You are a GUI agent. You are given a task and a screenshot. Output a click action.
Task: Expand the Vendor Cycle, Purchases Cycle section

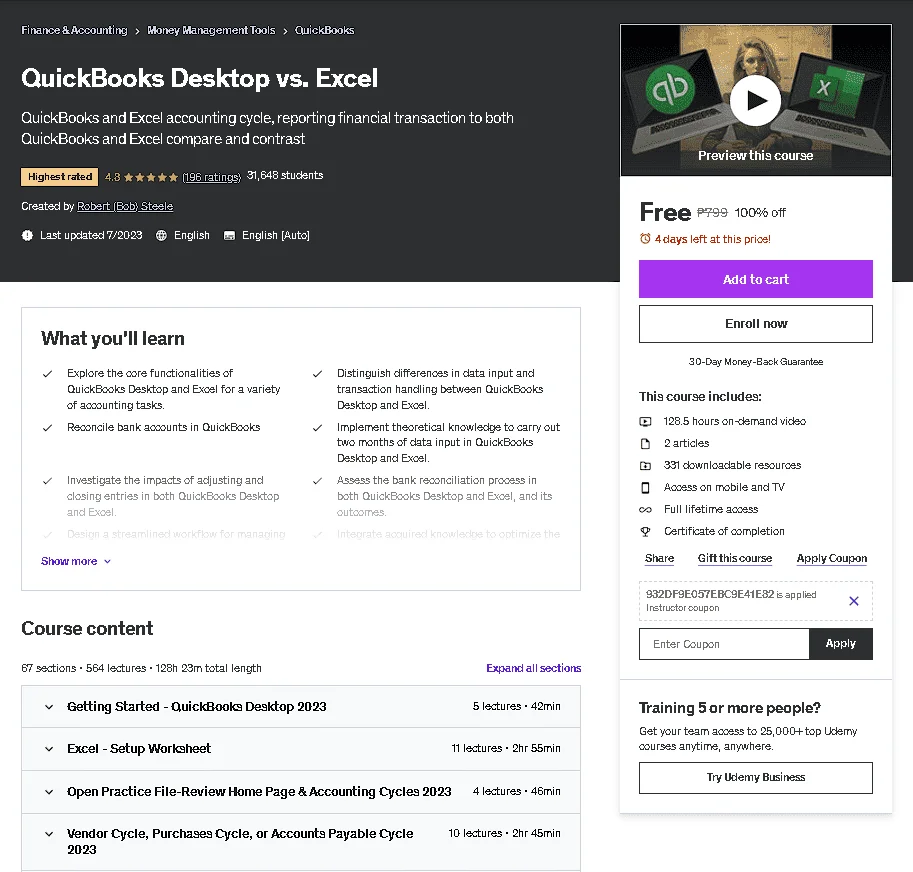click(x=301, y=842)
